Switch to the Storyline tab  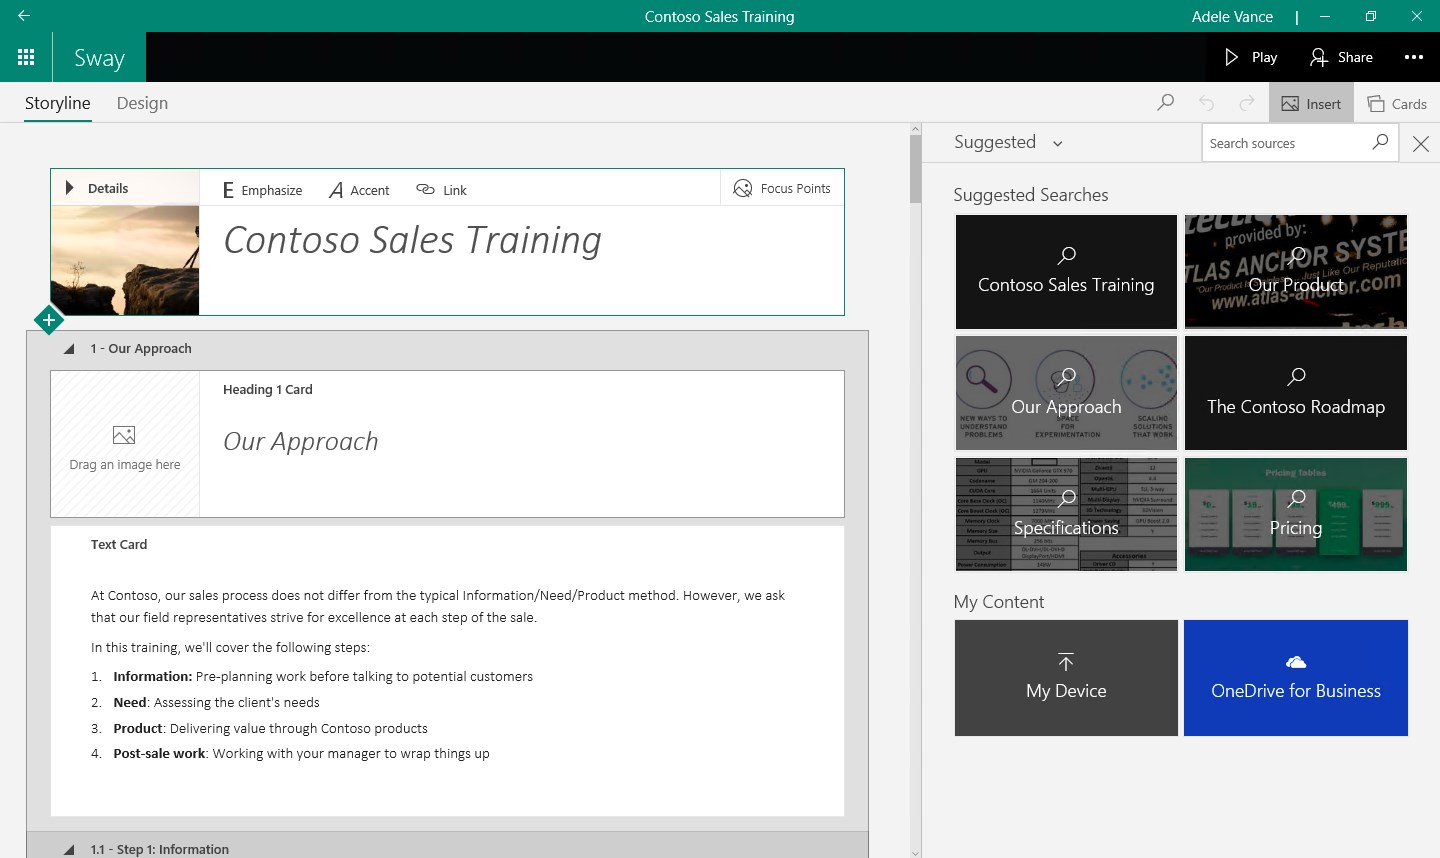[57, 102]
